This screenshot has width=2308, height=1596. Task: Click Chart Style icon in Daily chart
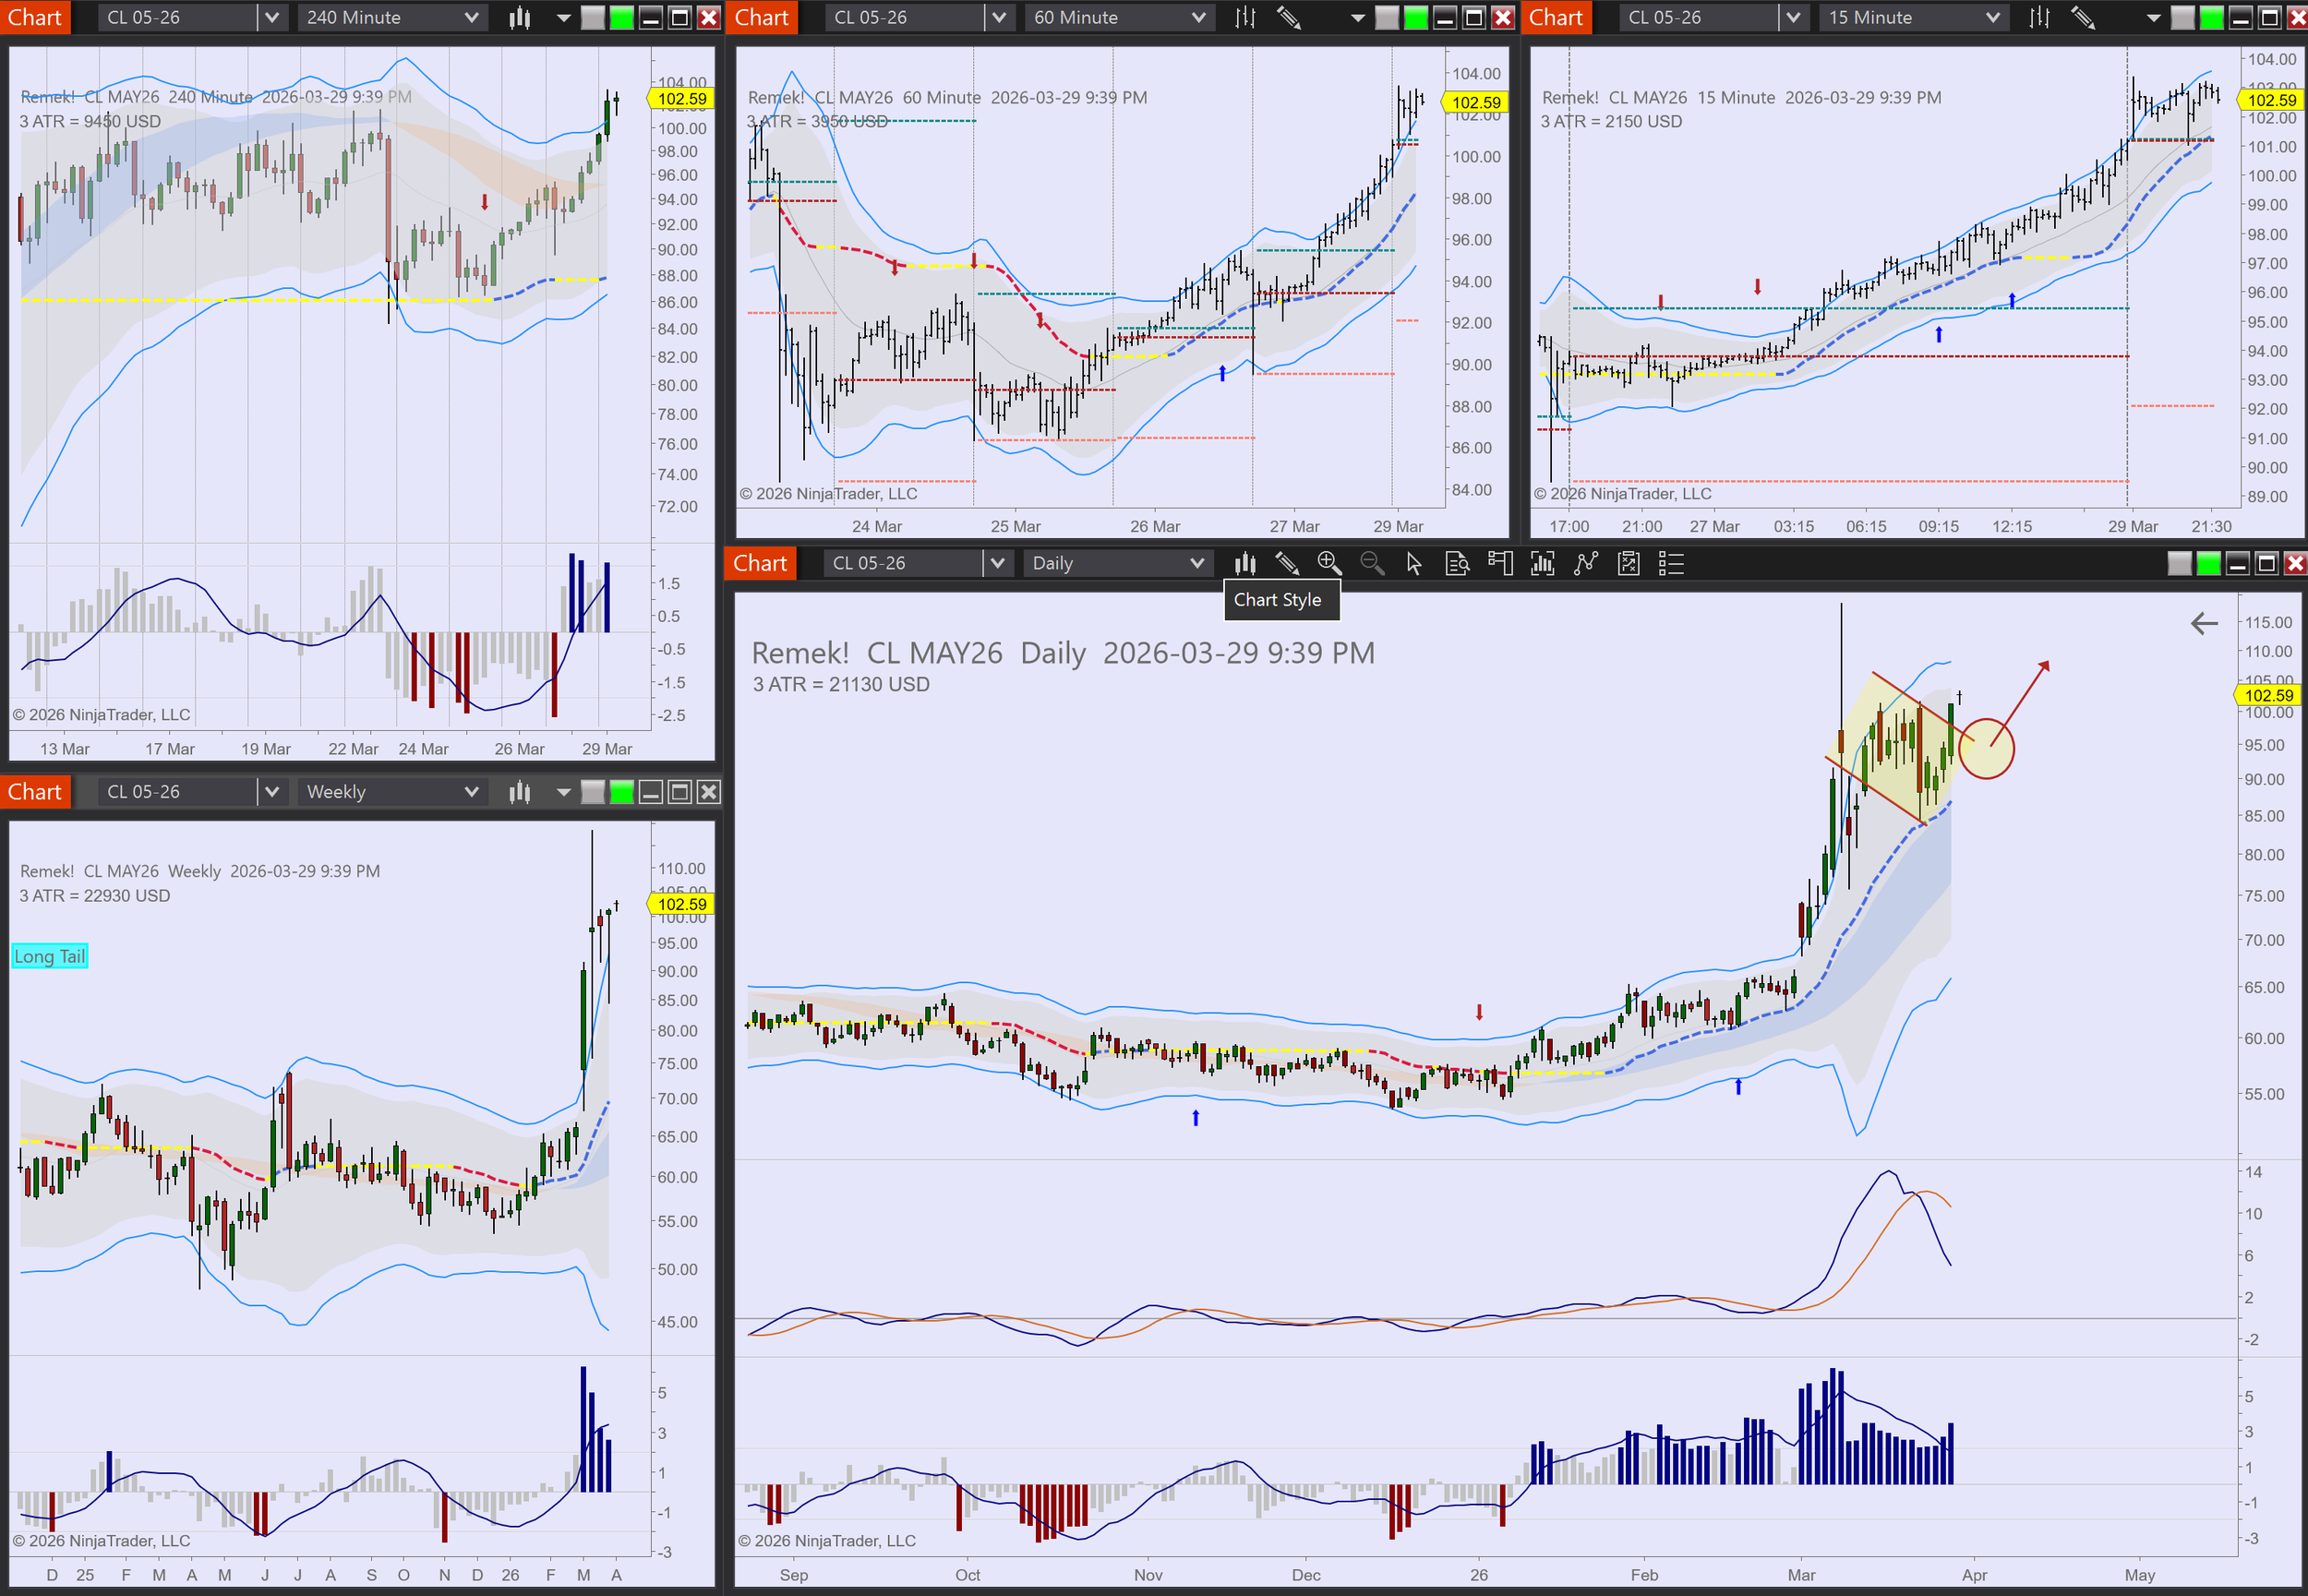[x=1244, y=564]
